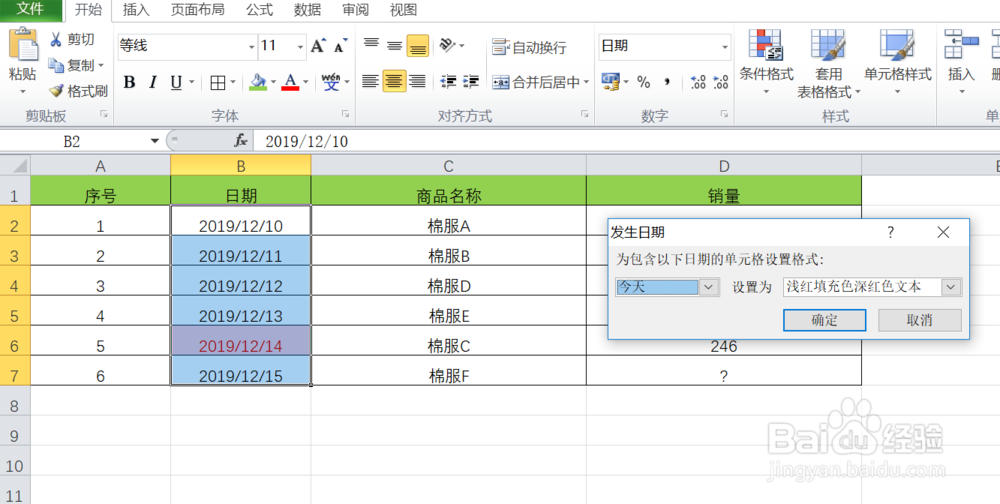
Task: Toggle center horizontal alignment
Action: (x=395, y=82)
